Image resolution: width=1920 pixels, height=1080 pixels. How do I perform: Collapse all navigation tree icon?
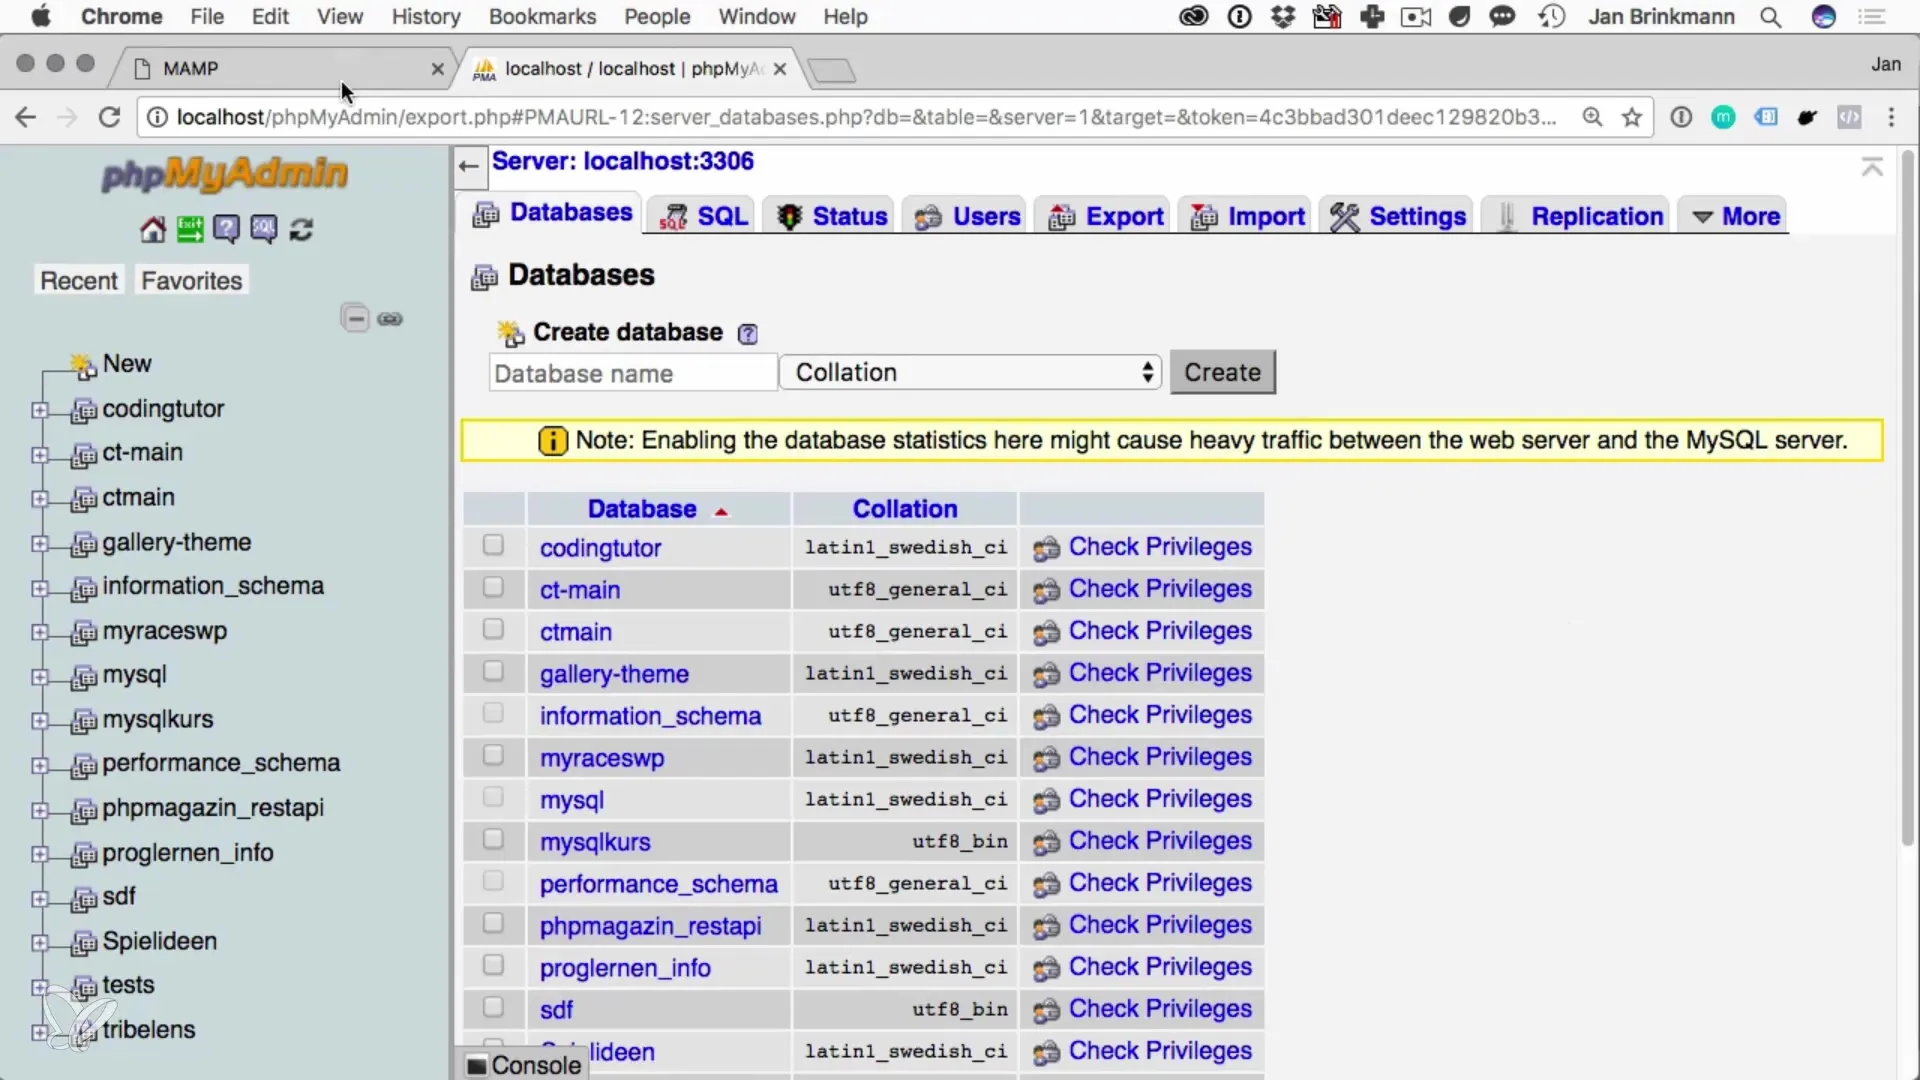(355, 319)
